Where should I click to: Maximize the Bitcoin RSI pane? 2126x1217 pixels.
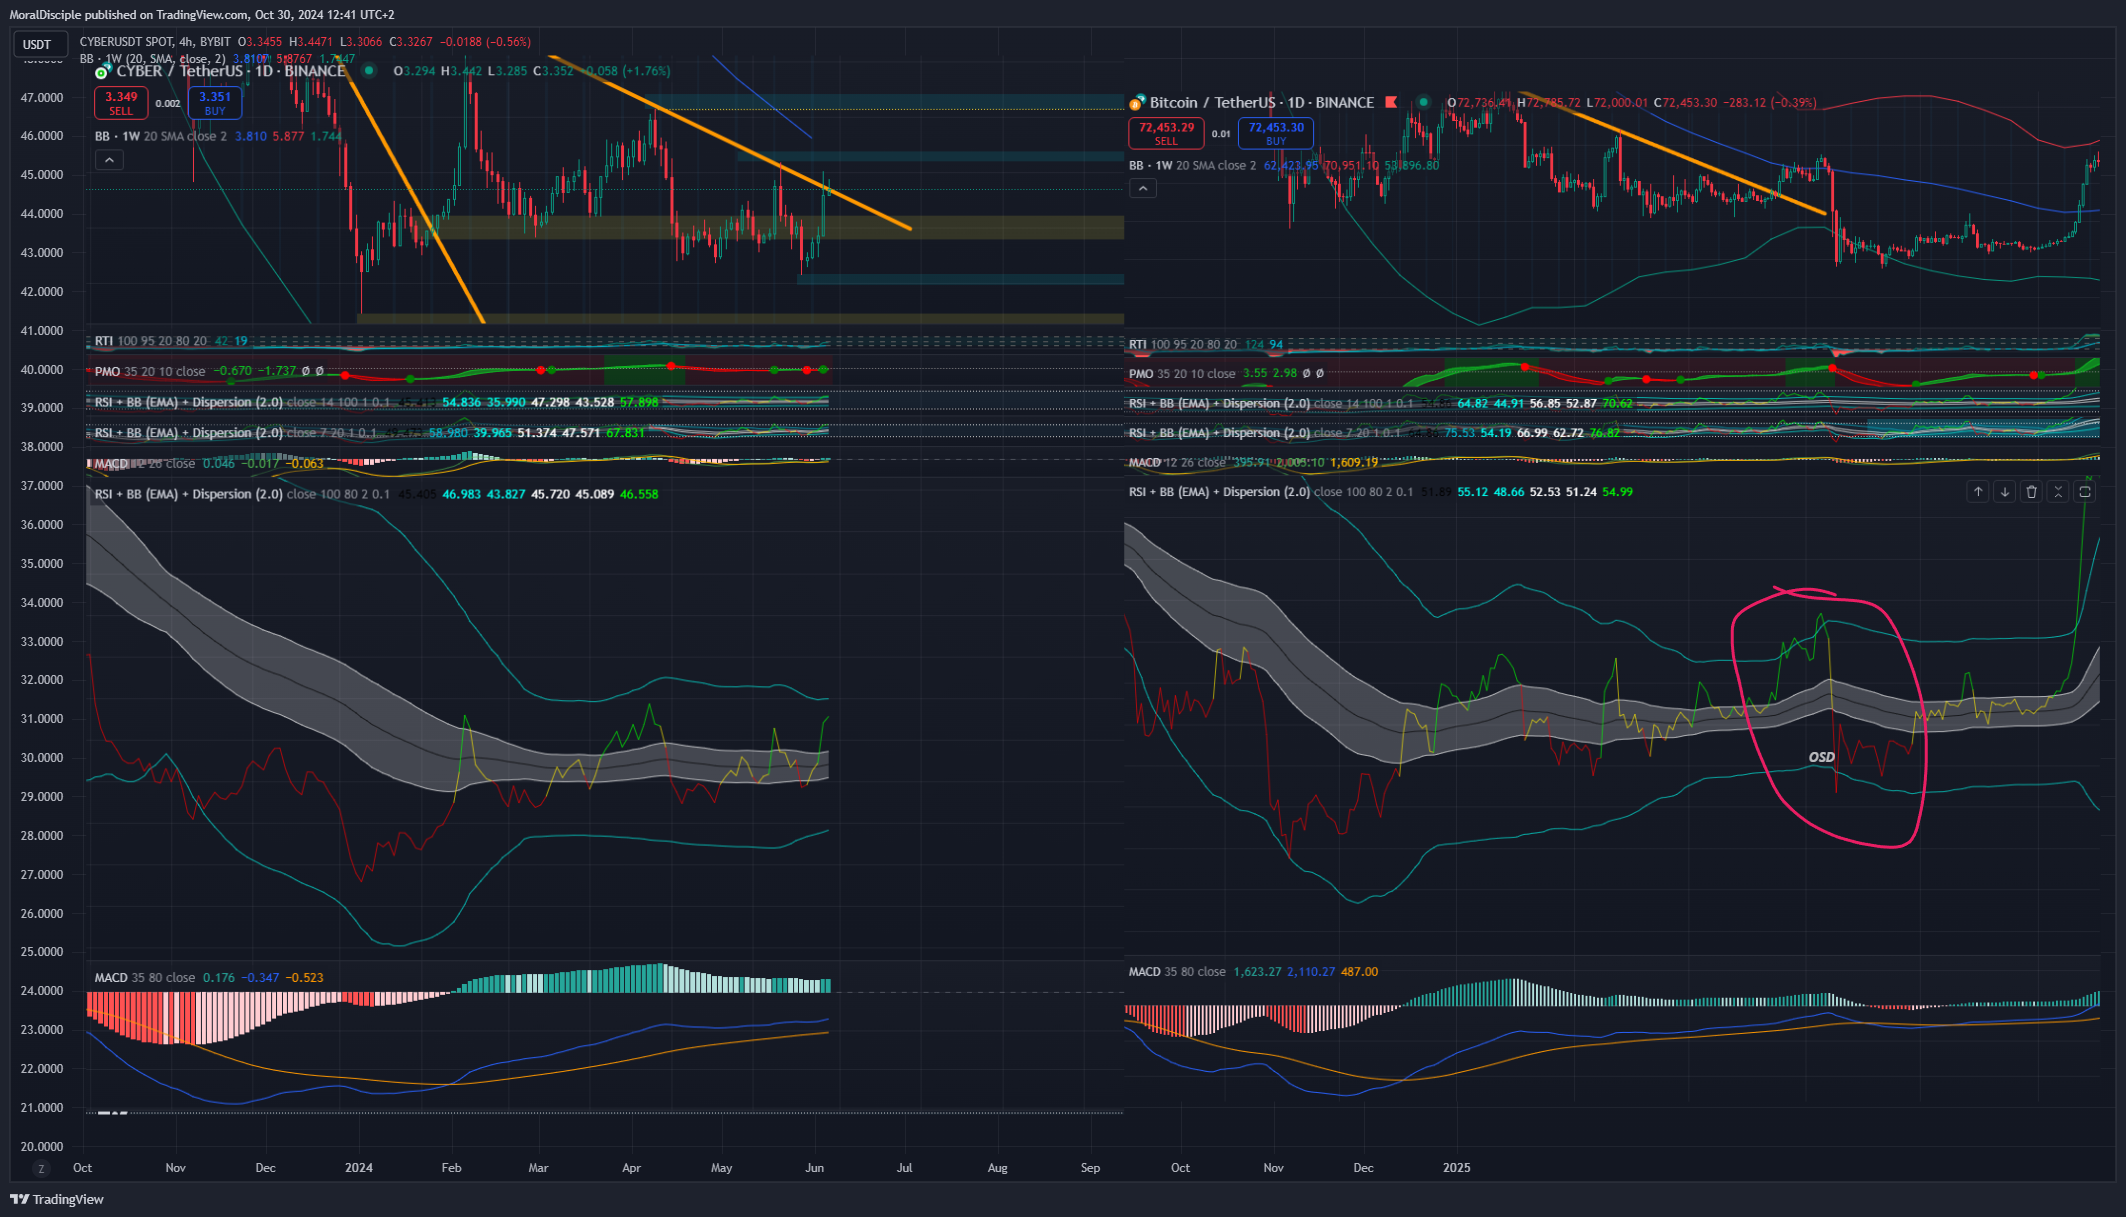(x=2085, y=491)
